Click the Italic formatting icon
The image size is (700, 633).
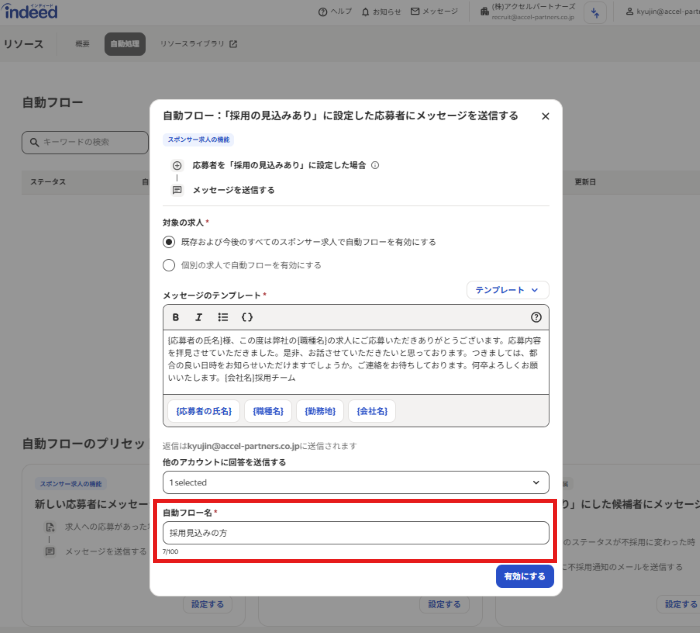(199, 317)
